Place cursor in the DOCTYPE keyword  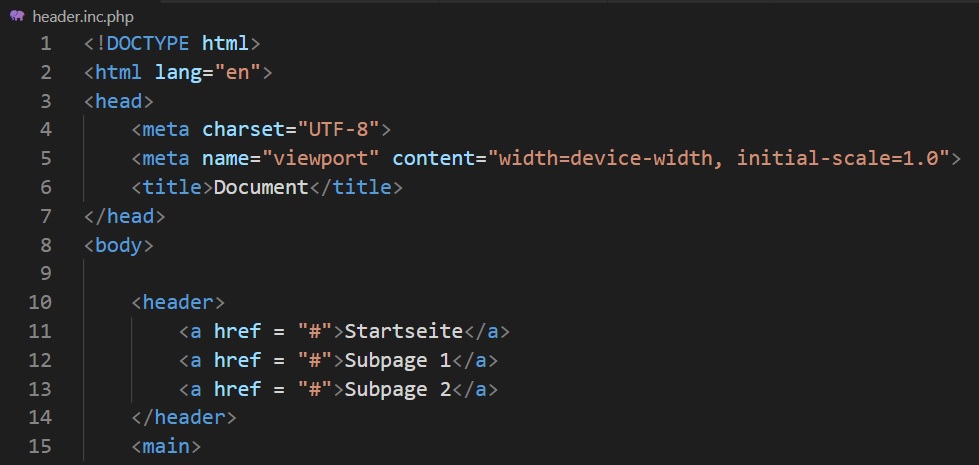[150, 44]
